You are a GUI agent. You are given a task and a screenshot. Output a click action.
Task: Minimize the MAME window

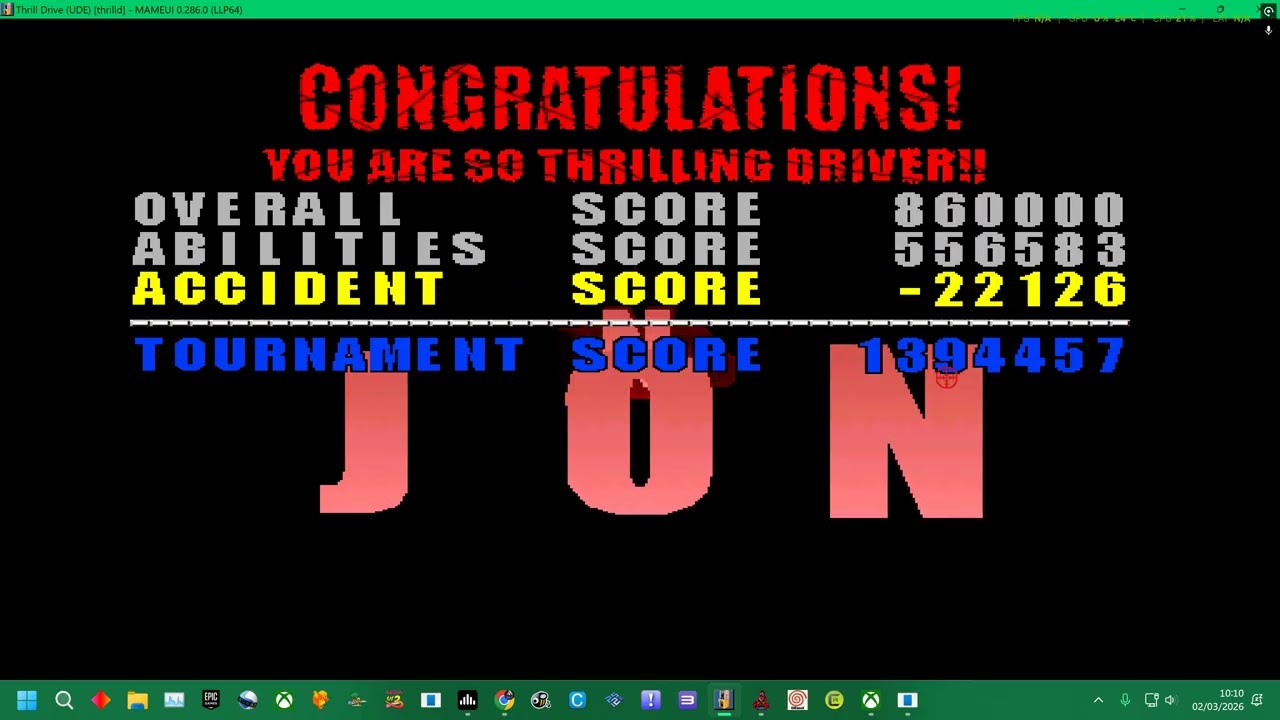1181,9
